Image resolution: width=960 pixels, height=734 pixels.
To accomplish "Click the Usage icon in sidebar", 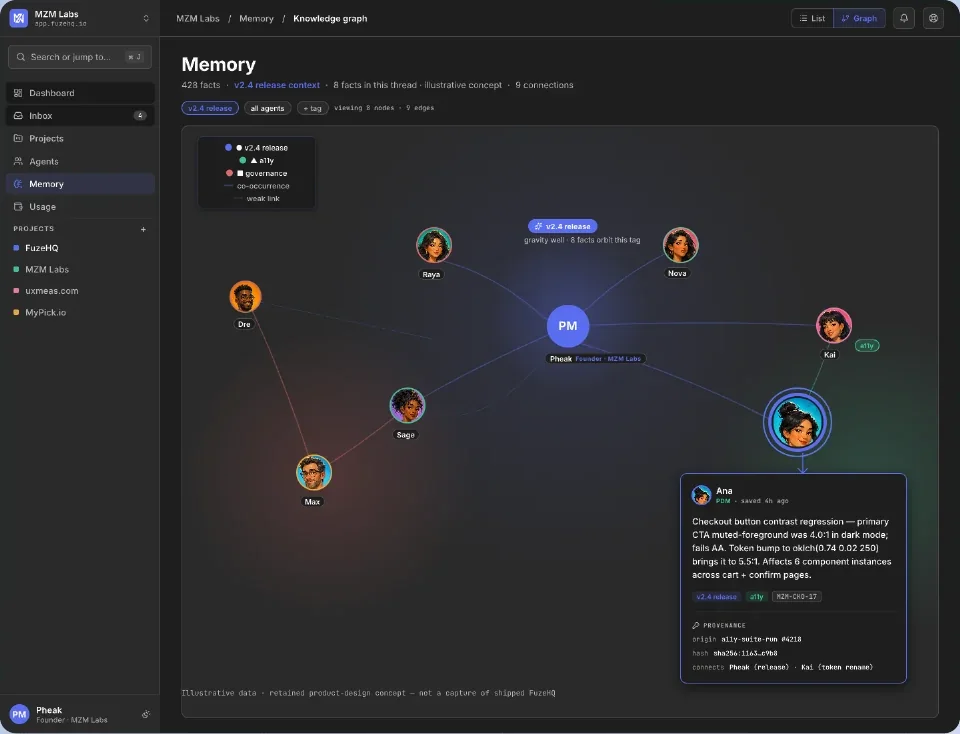I will coord(18,207).
